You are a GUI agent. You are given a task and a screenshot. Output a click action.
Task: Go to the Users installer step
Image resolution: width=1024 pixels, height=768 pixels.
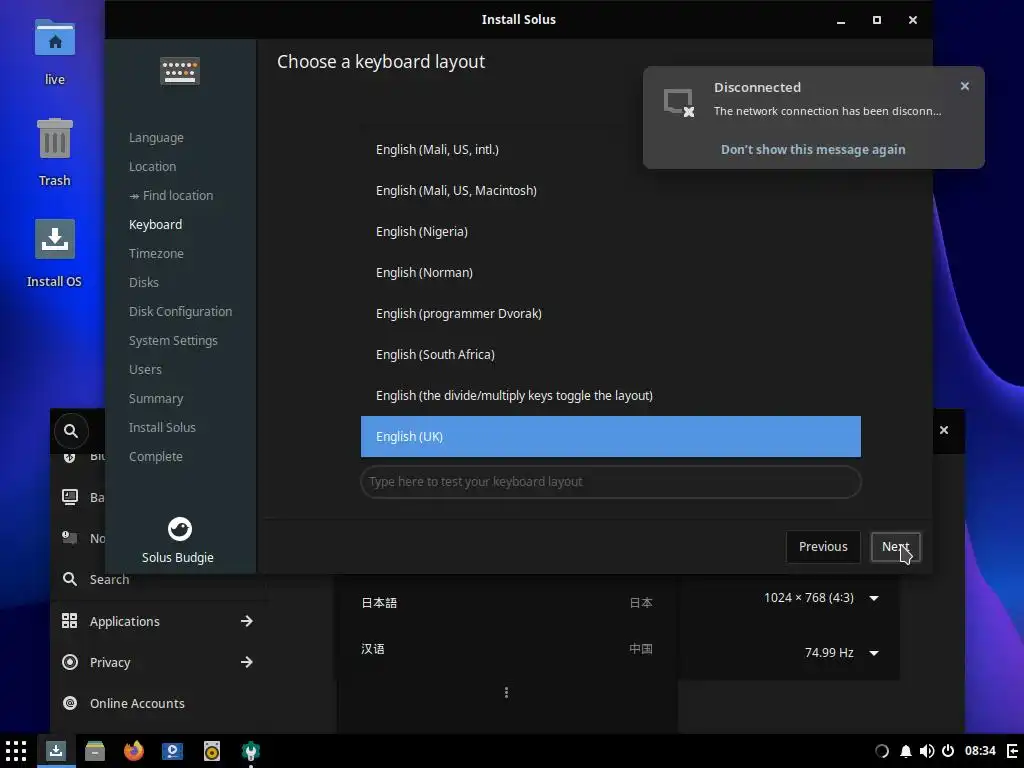(145, 370)
